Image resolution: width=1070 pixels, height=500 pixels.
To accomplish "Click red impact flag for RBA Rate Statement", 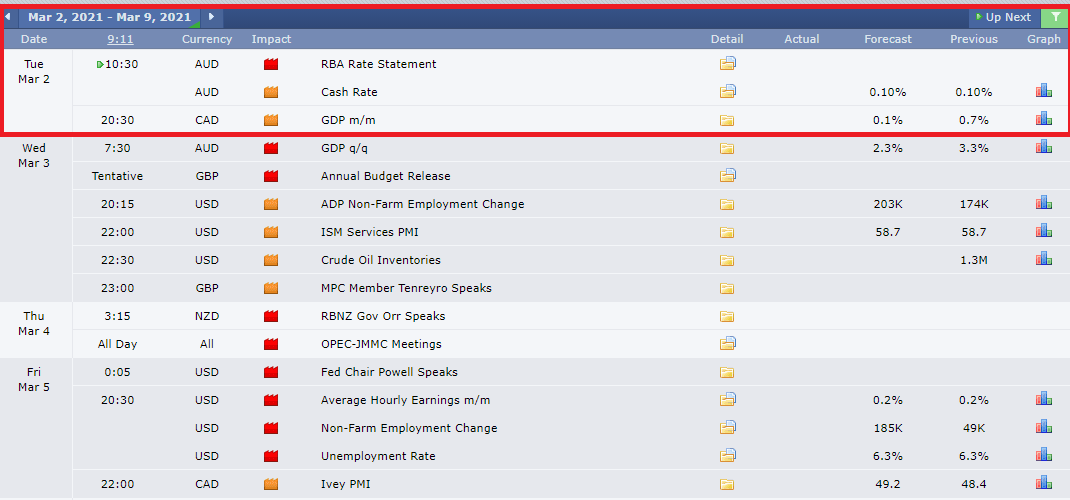I will tap(271, 65).
